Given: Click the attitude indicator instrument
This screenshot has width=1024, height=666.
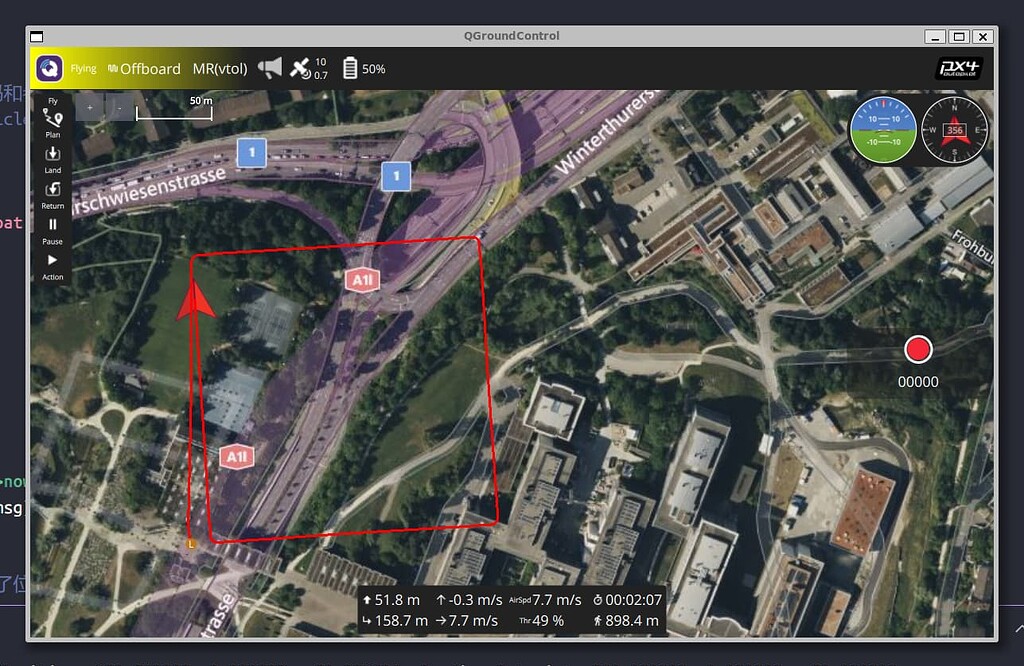Looking at the screenshot, I should [886, 130].
